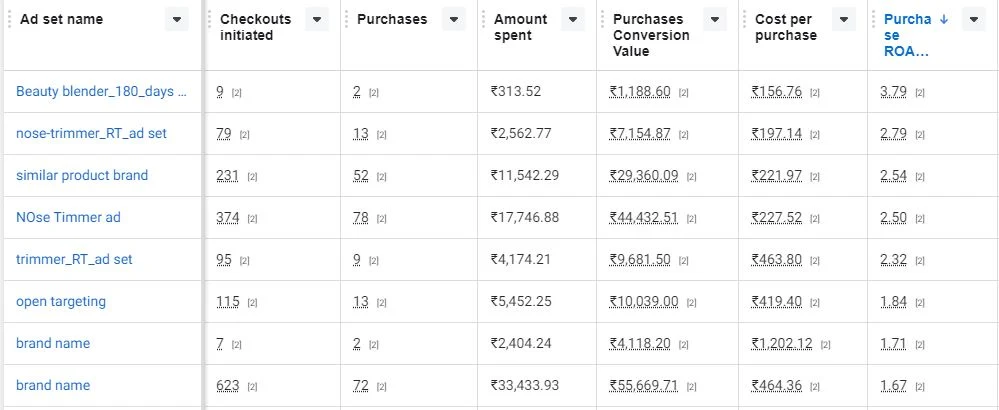
Task: Click the Amount spent column header
Action: (521, 27)
